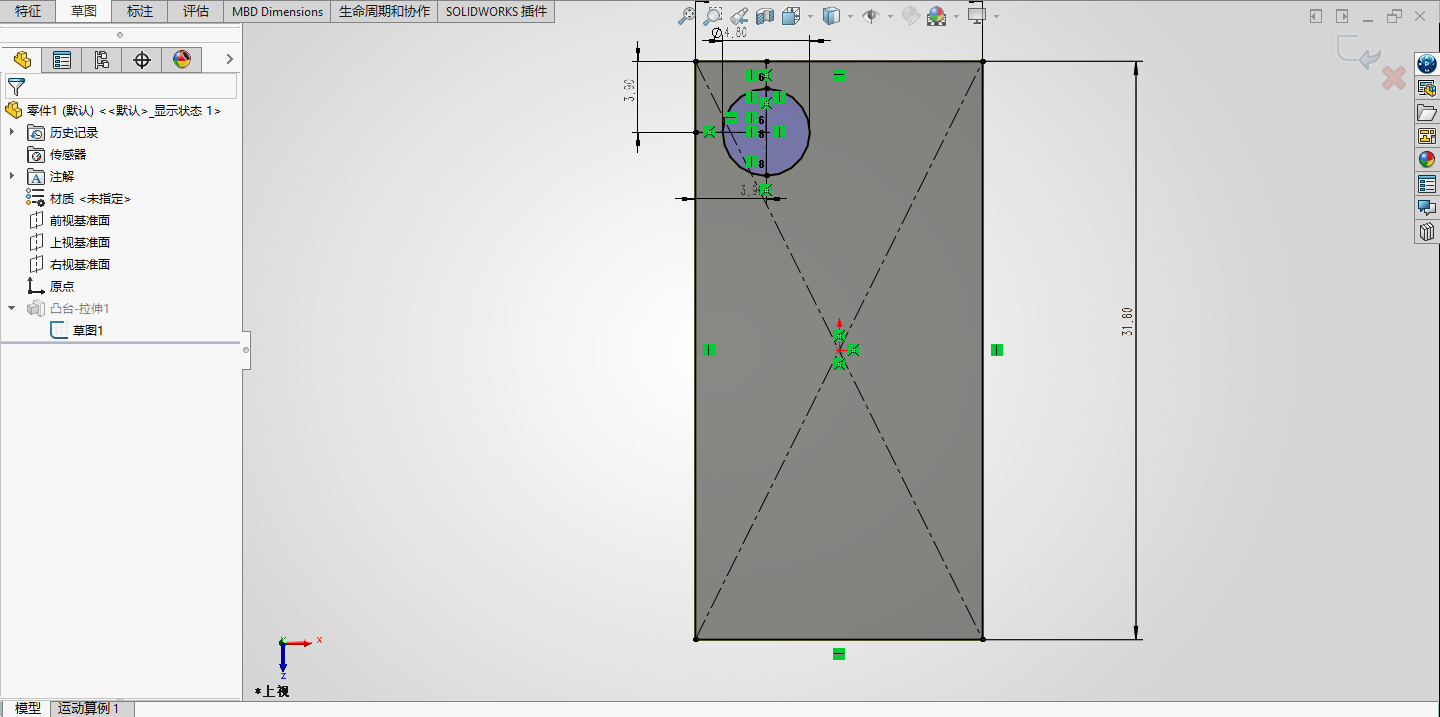Click the feature tree filter field
The width and height of the screenshot is (1440, 717).
(121, 87)
